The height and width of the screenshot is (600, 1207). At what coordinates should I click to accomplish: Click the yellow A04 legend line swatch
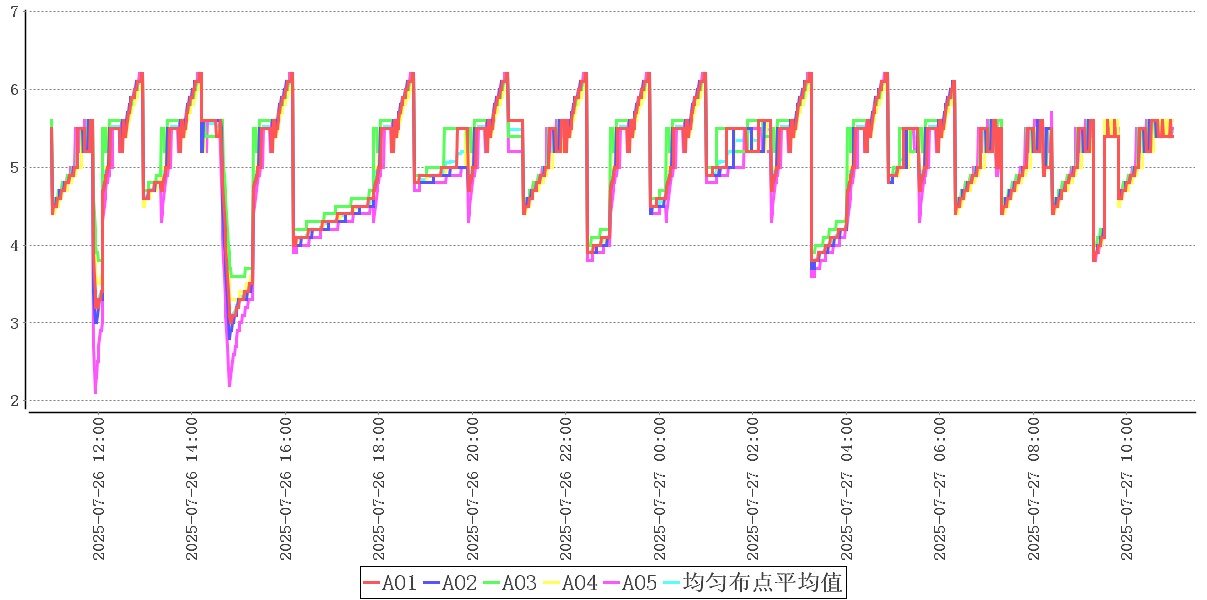552,583
